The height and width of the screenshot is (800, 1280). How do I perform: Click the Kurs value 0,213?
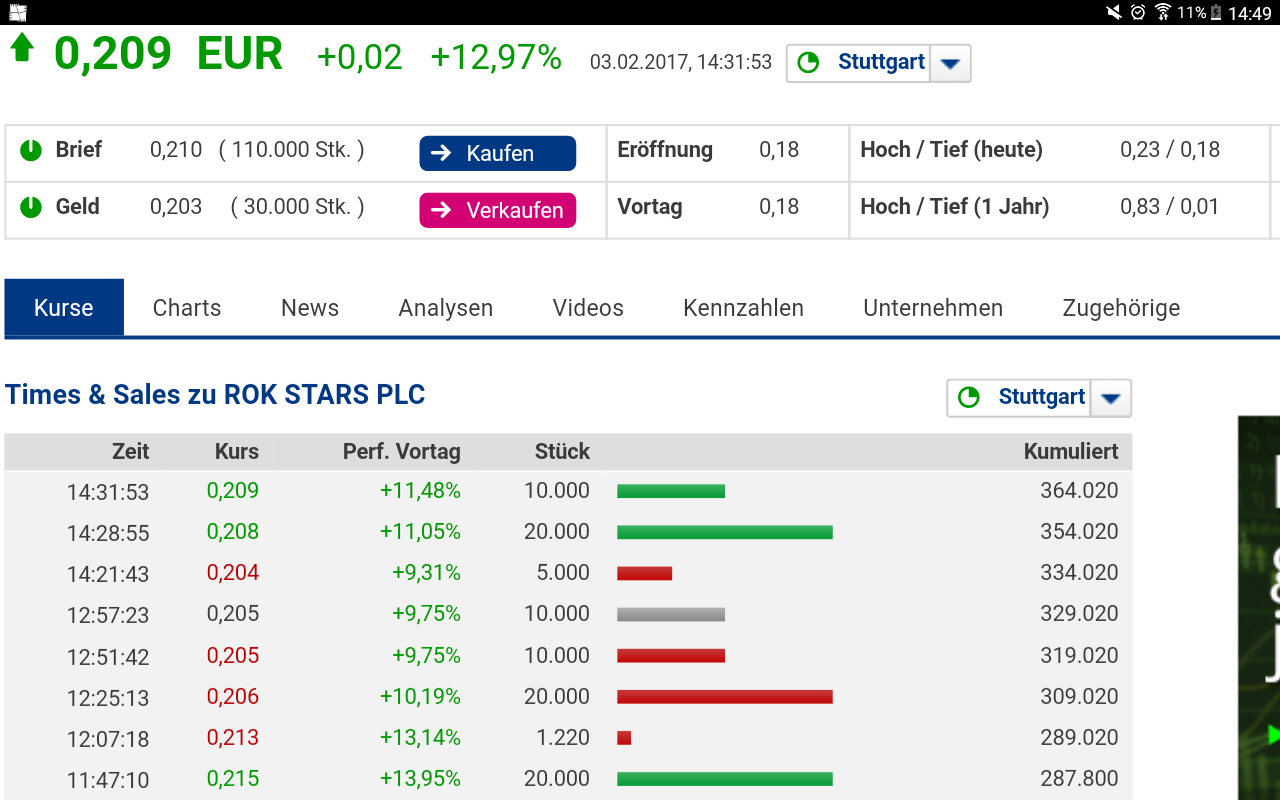click(x=233, y=738)
